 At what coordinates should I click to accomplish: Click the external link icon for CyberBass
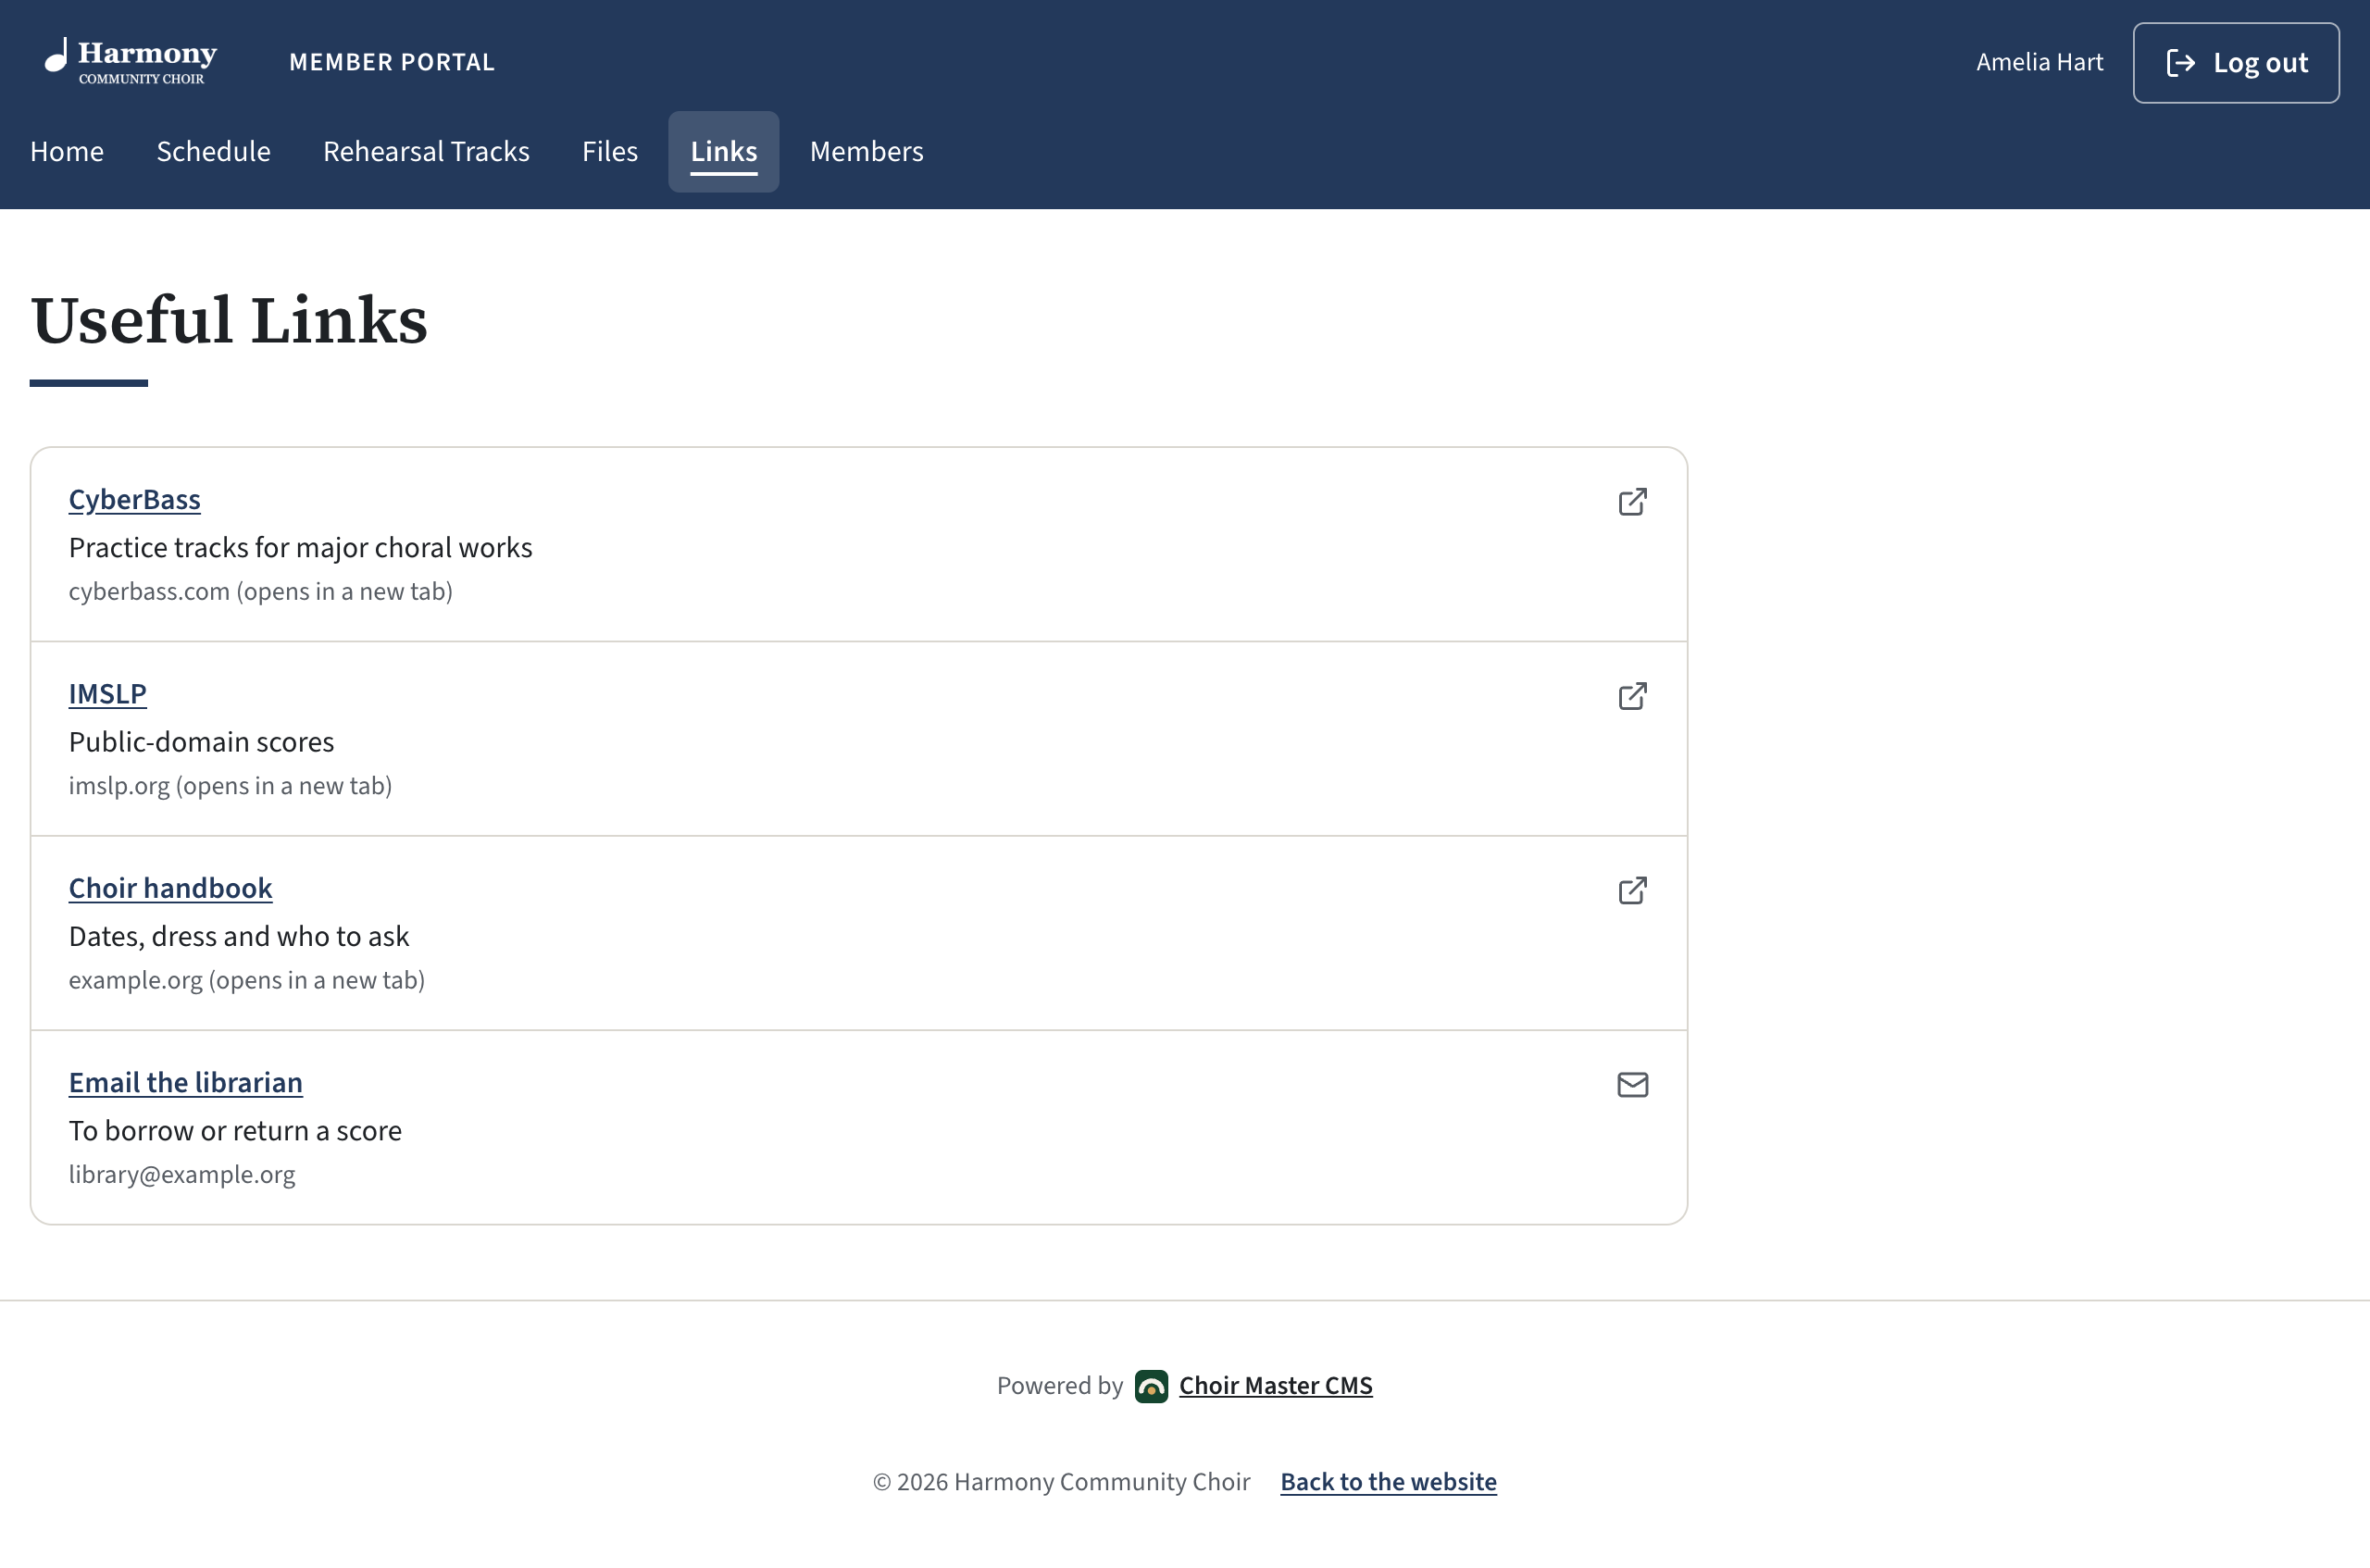(x=1632, y=501)
